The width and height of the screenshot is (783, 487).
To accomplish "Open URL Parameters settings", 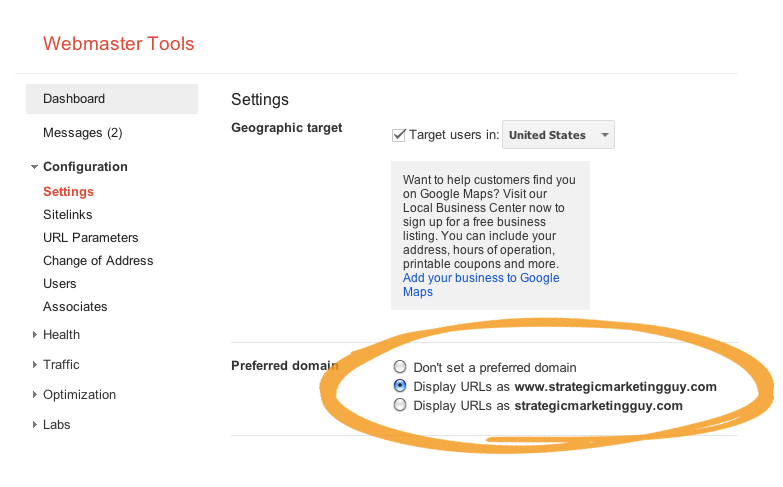I will coord(90,238).
